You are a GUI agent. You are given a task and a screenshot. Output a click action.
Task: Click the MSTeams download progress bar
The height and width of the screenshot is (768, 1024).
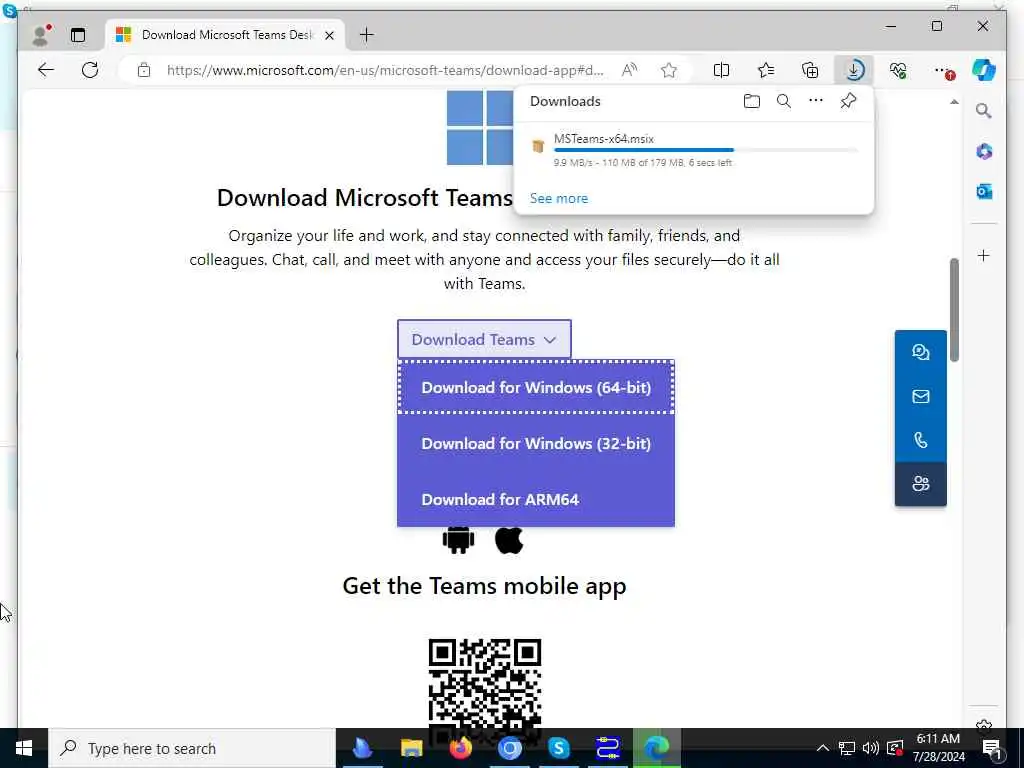tap(705, 150)
